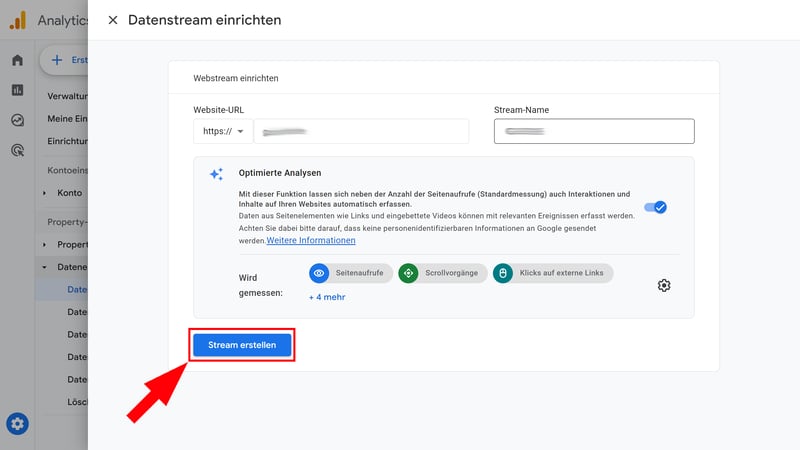Image resolution: width=800 pixels, height=450 pixels.
Task: Click the Klicks auf externe Links mouse icon
Action: pyautogui.click(x=503, y=273)
